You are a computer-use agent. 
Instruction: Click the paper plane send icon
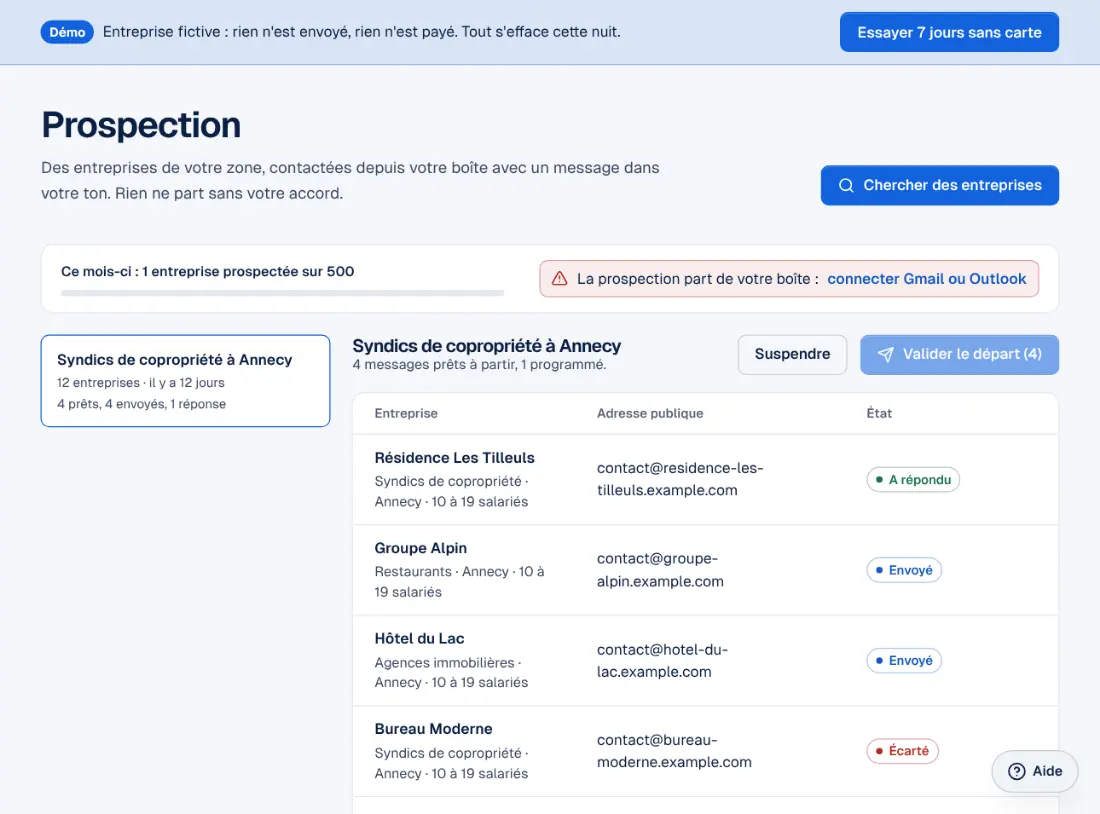pos(885,354)
